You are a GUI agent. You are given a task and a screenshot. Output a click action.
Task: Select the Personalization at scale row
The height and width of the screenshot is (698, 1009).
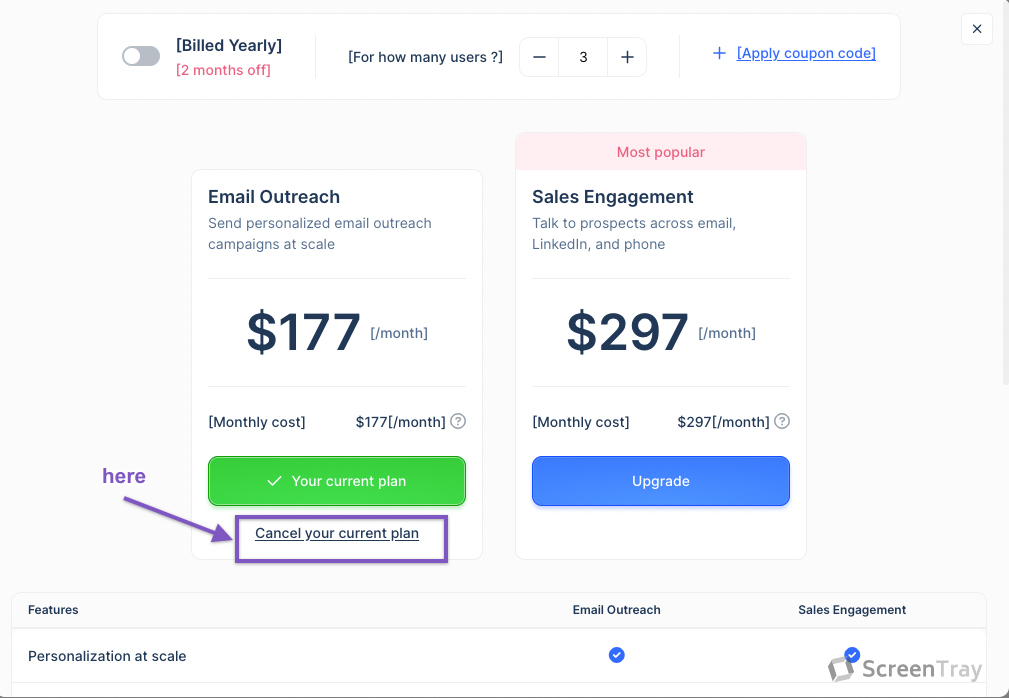point(107,656)
